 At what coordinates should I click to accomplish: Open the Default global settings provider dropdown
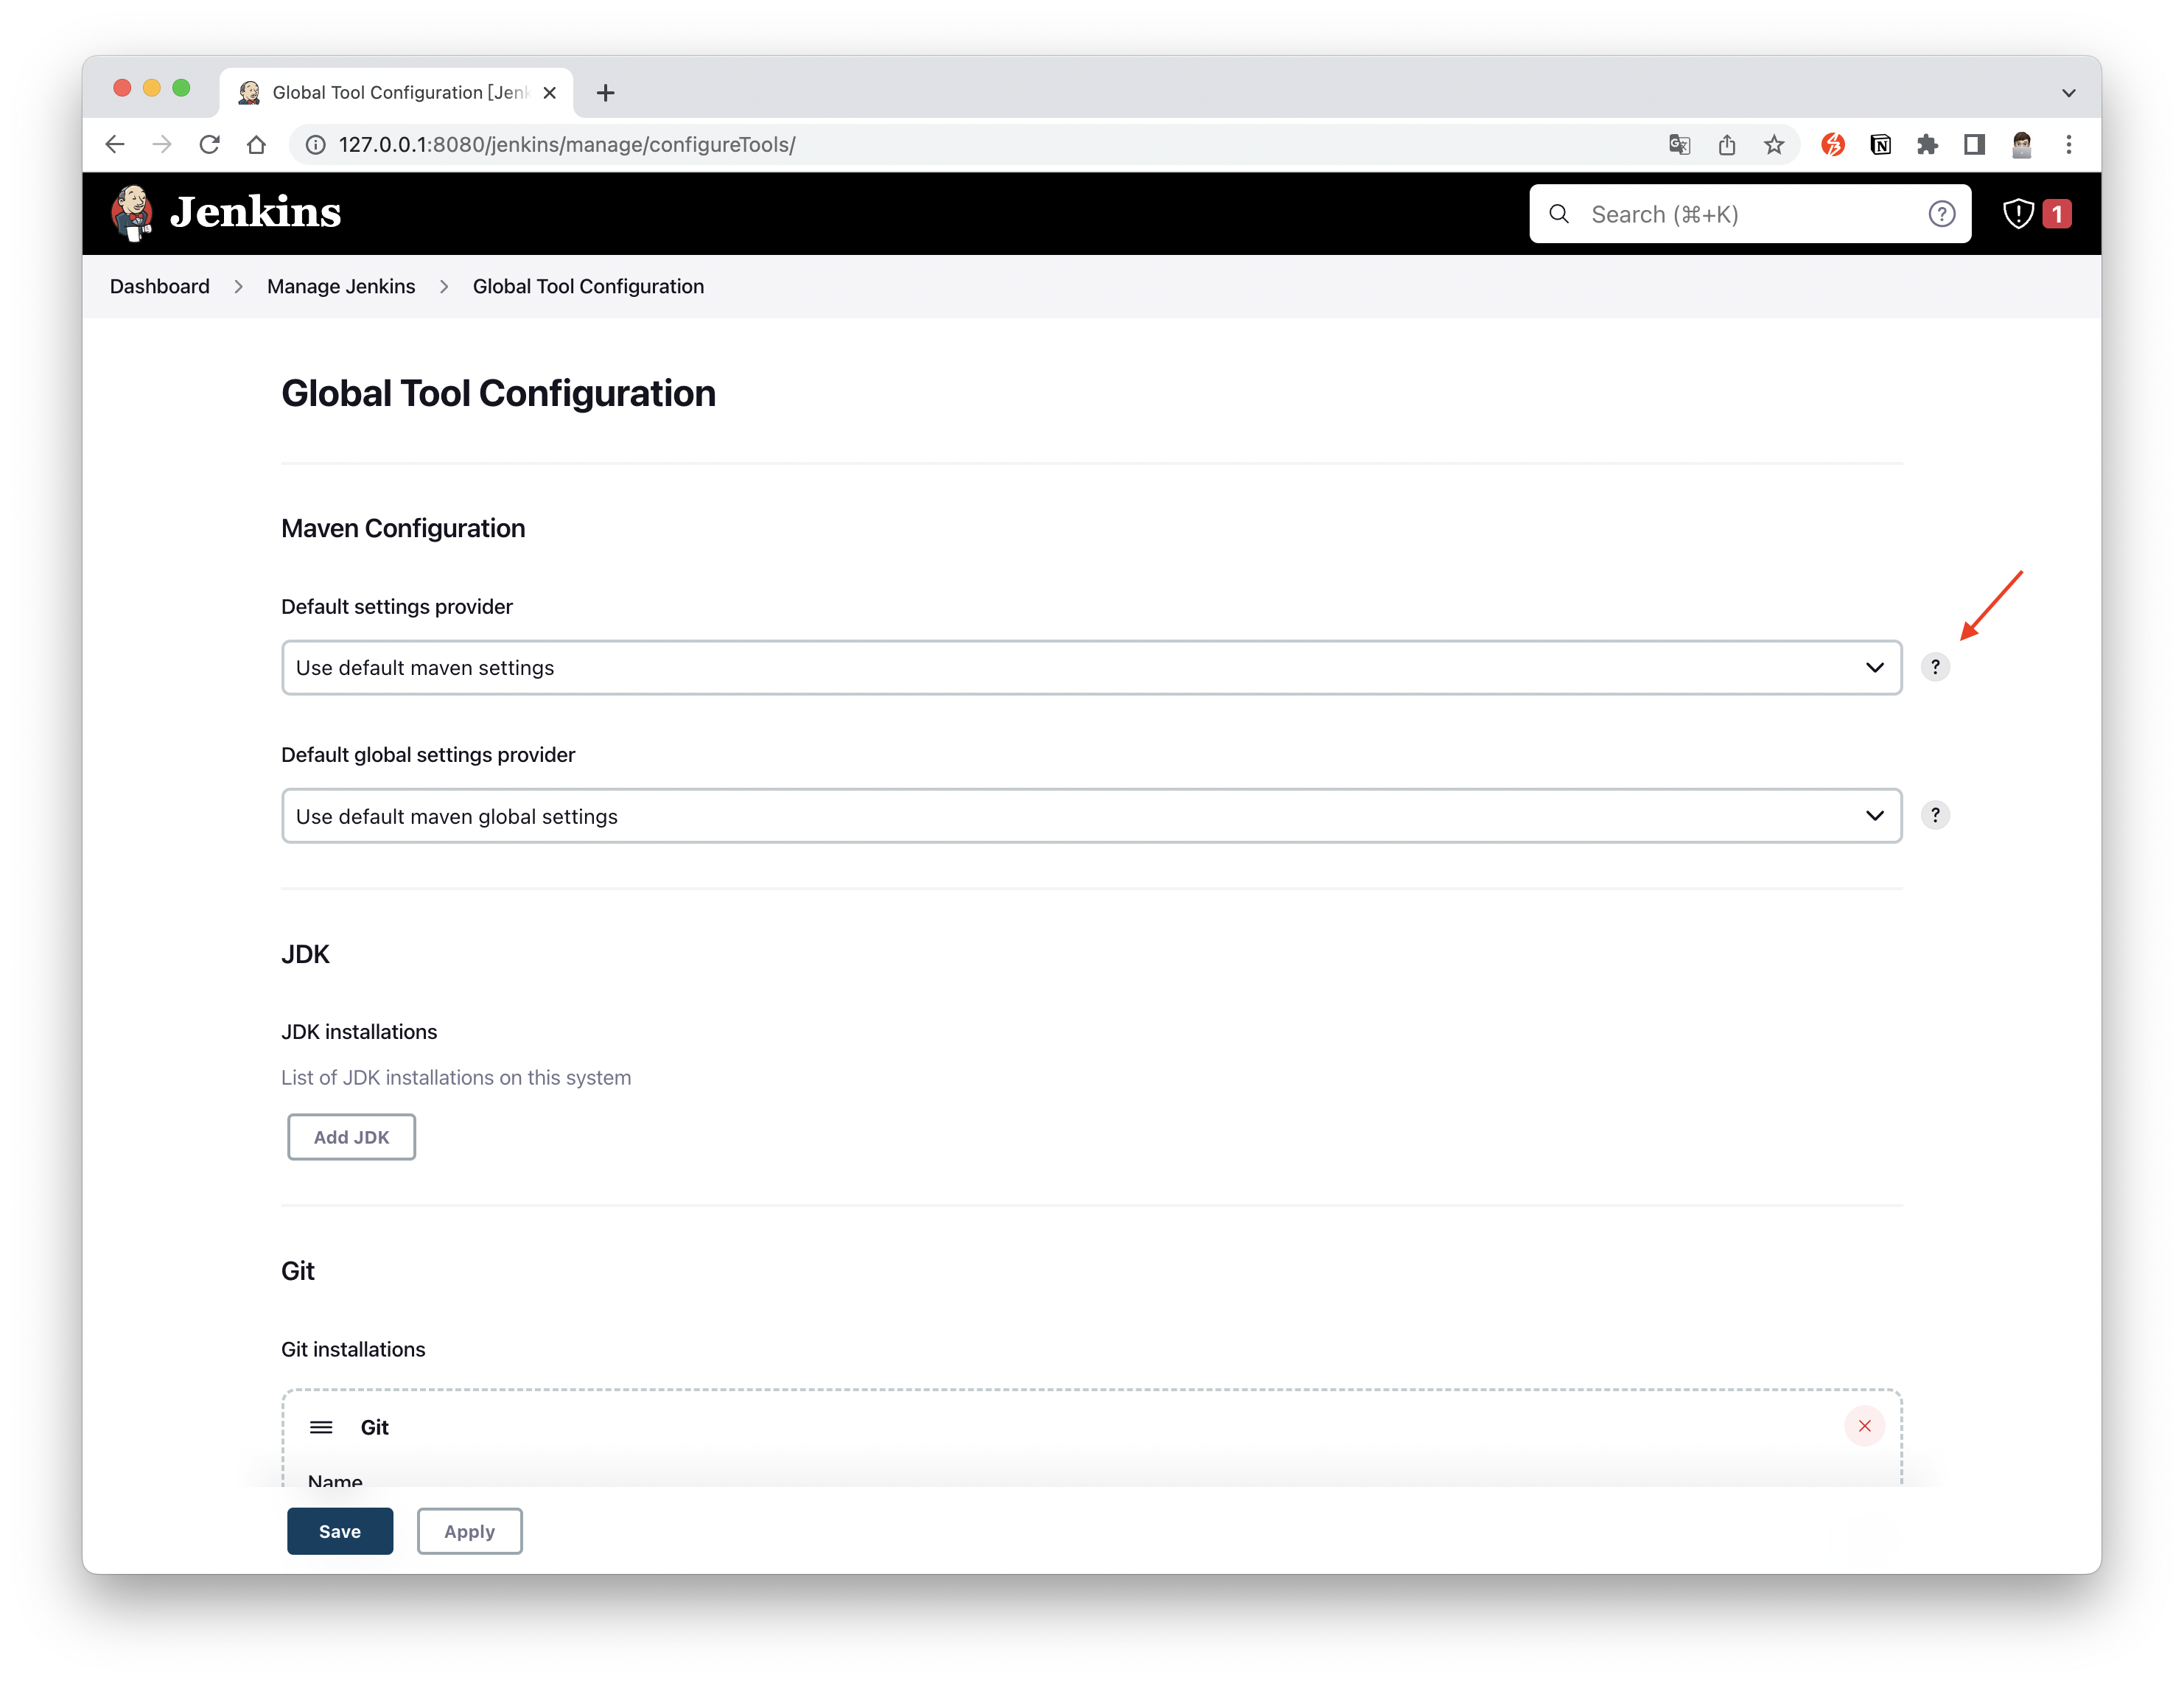tap(1874, 815)
